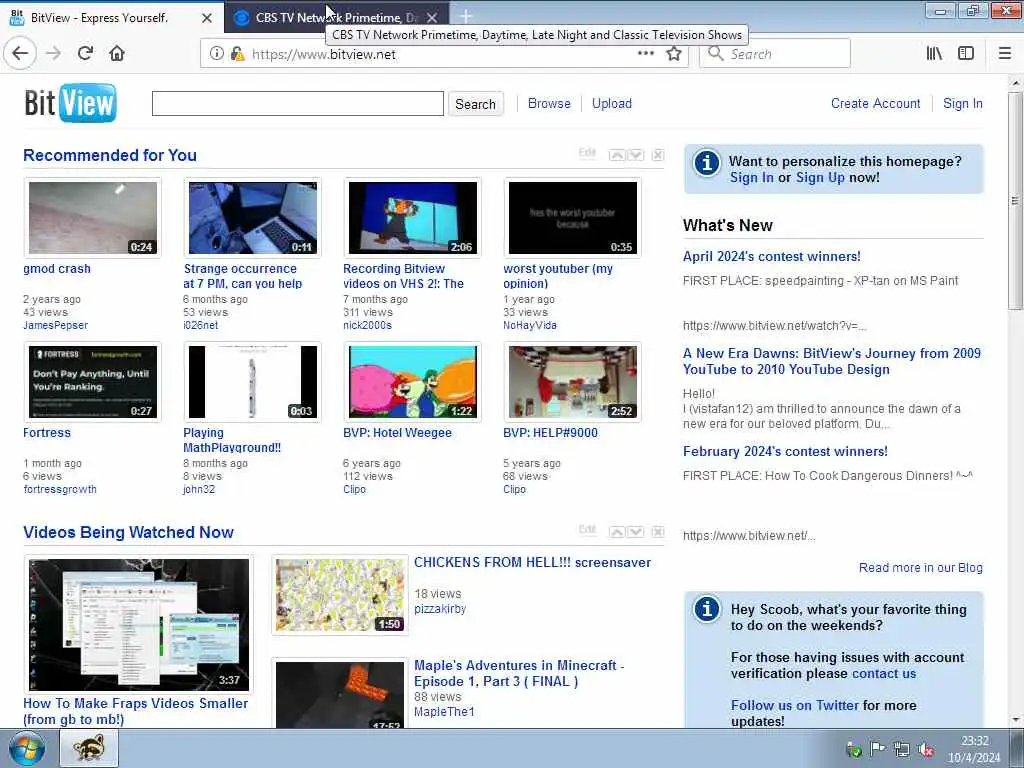Click Create Account in the header
This screenshot has width=1024, height=768.
[875, 103]
